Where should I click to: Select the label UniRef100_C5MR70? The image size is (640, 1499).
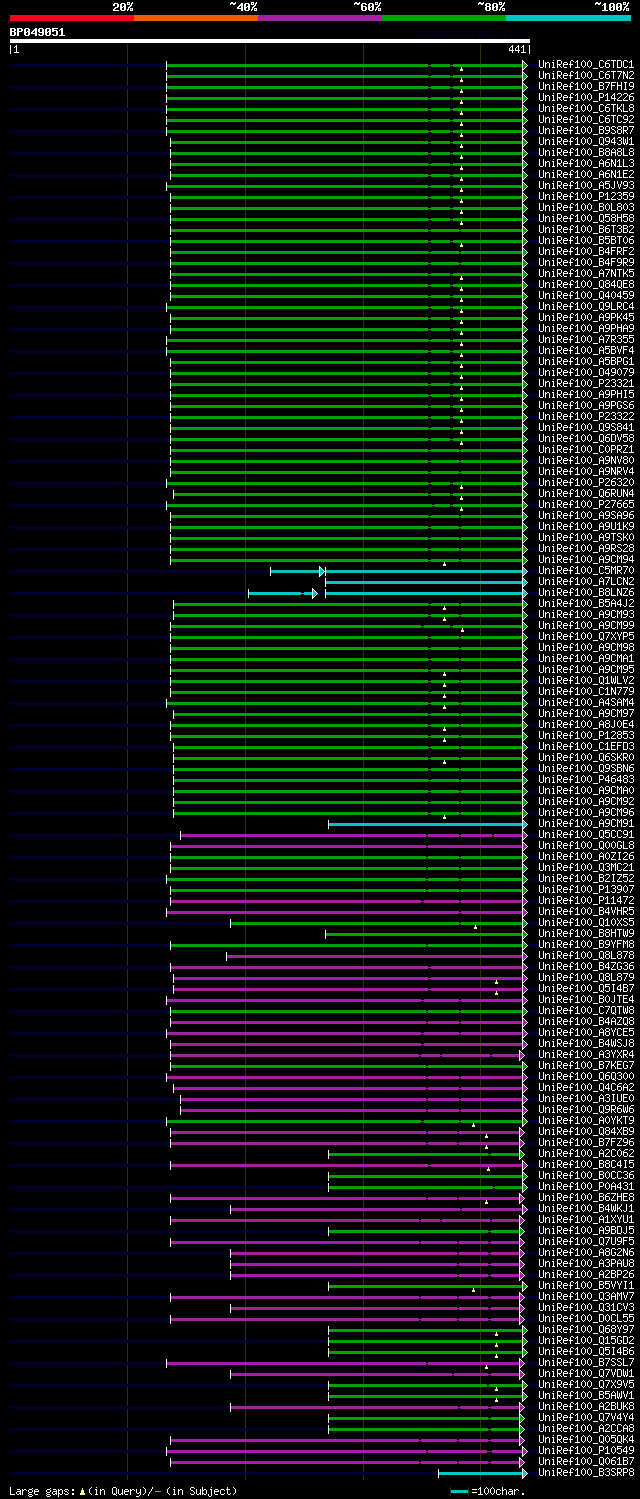click(586, 571)
